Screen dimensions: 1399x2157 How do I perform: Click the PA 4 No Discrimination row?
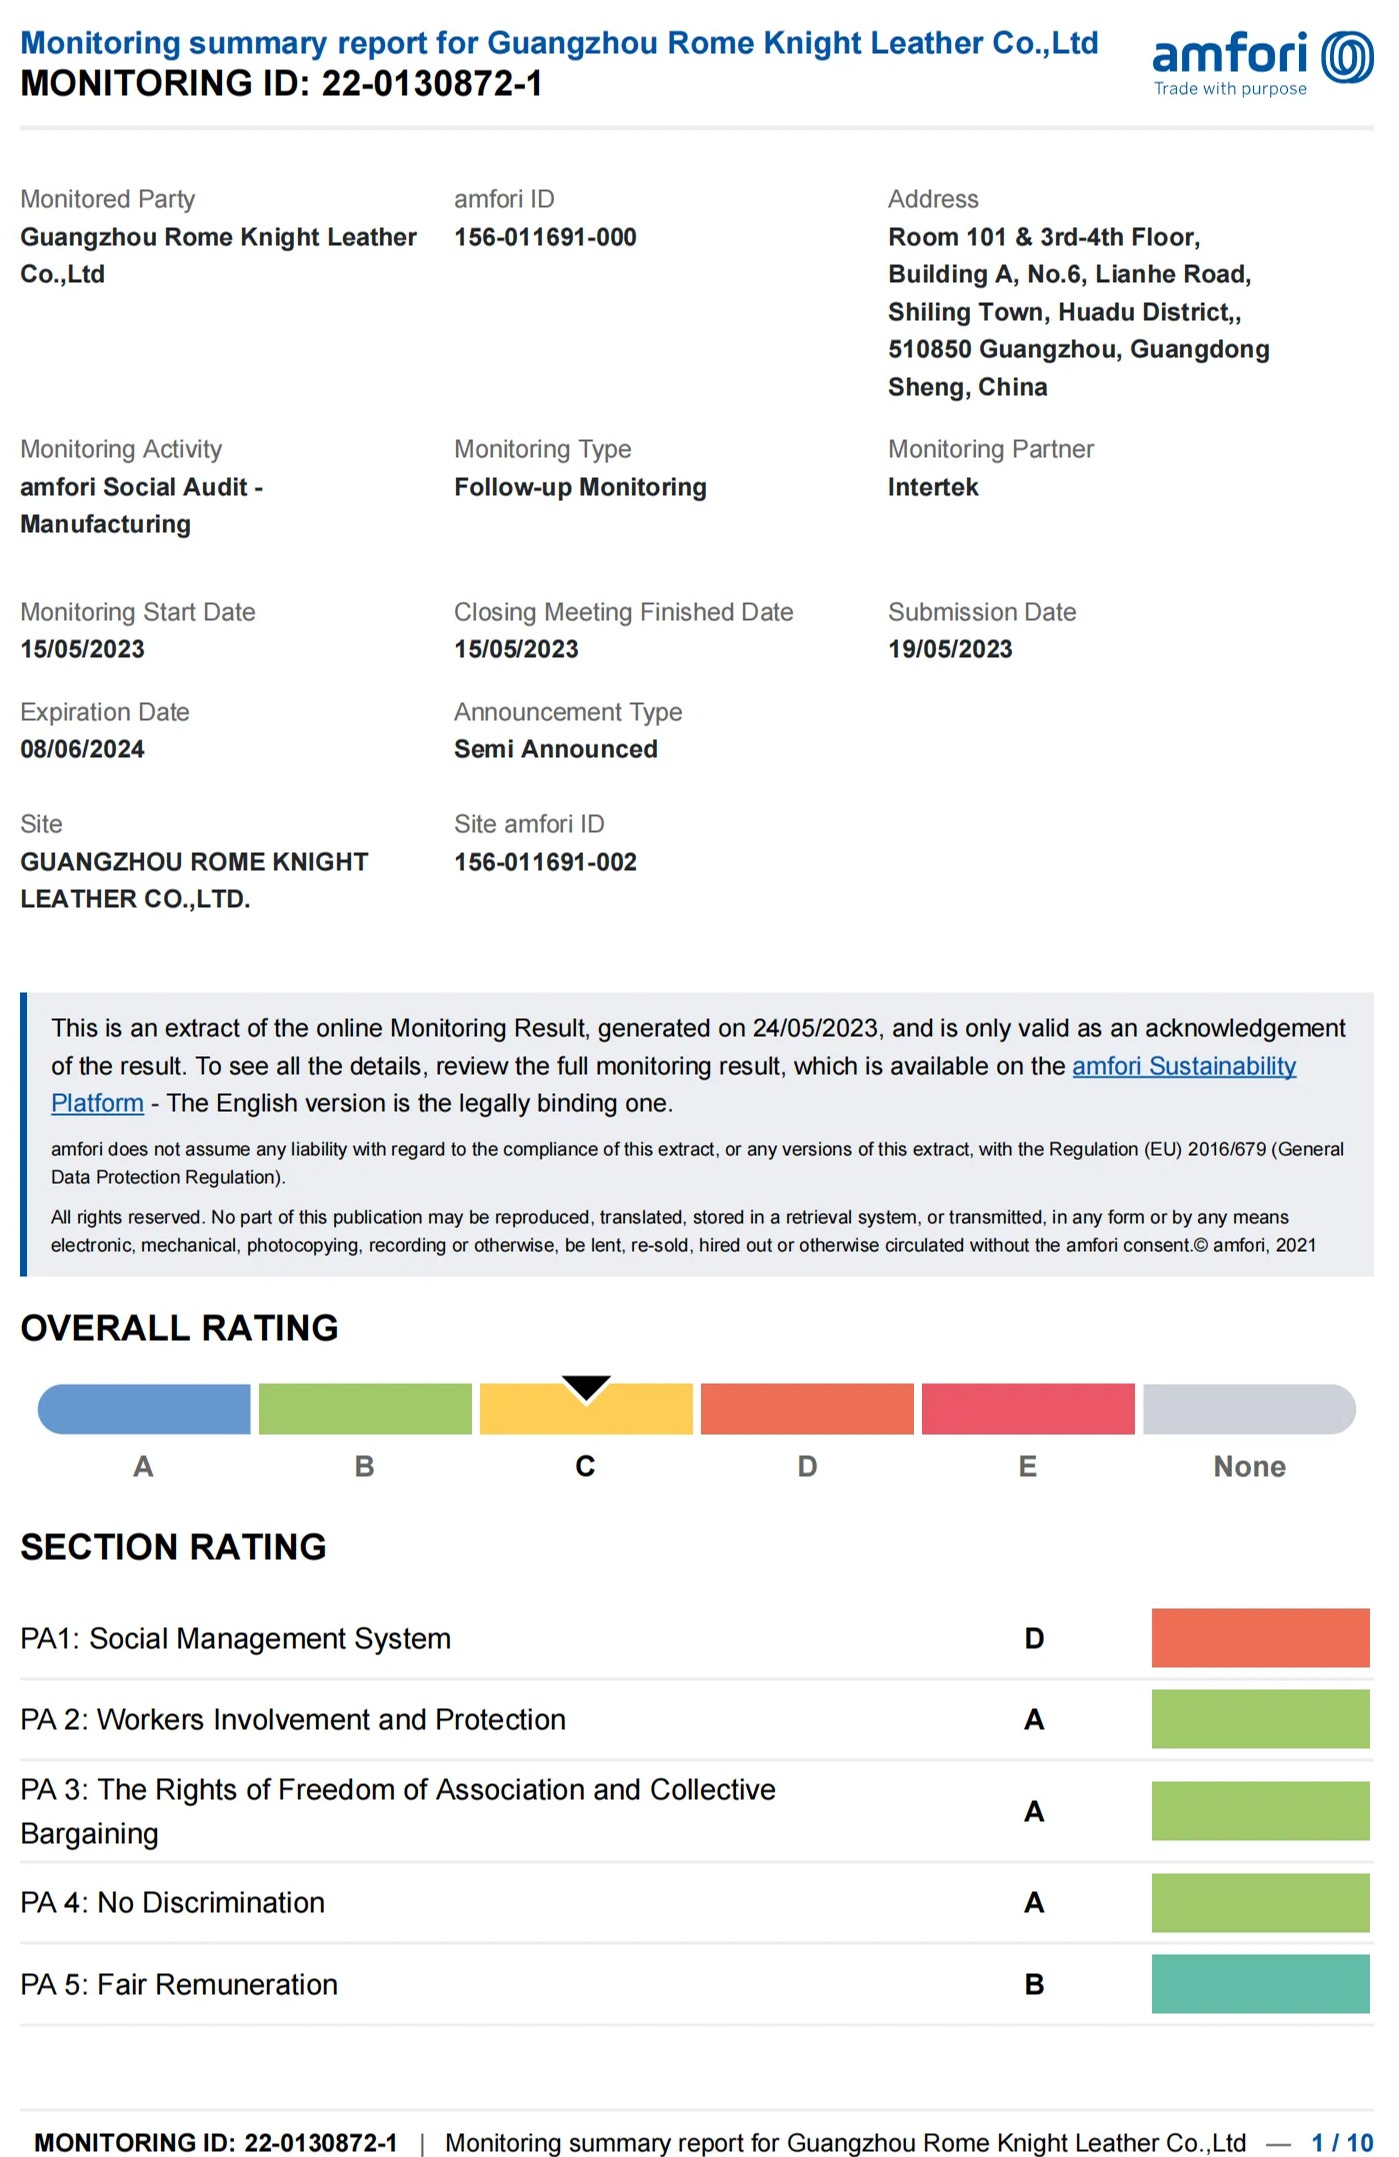(696, 1902)
